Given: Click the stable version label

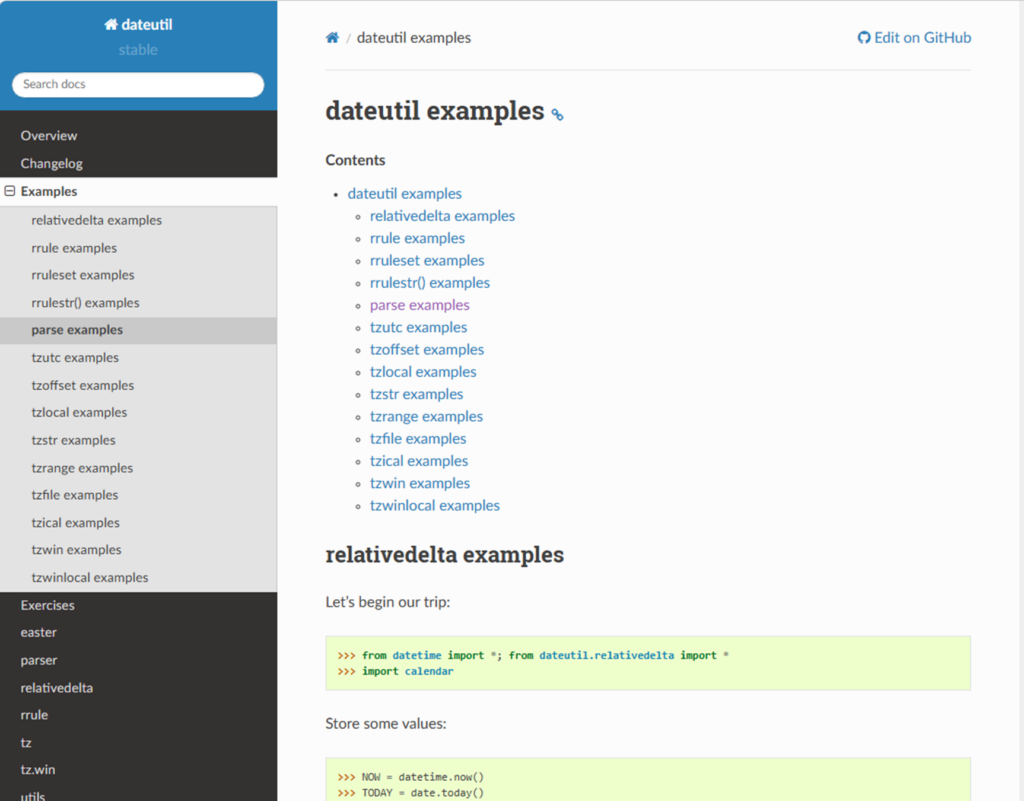Looking at the screenshot, I should 138,50.
